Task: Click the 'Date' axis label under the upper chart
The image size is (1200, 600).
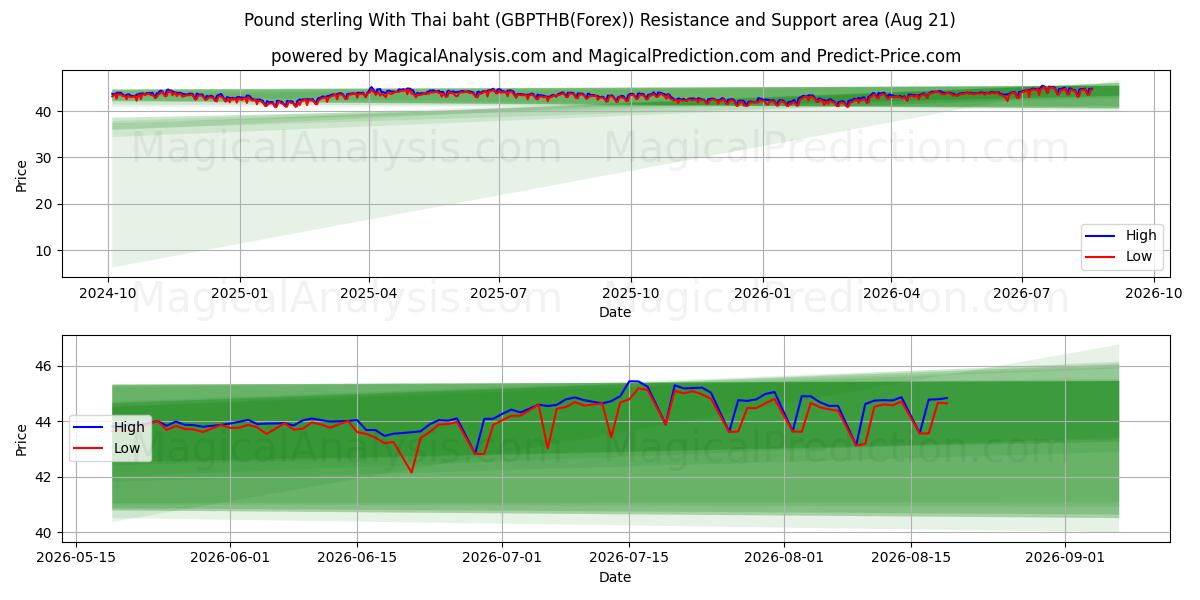Action: (x=615, y=312)
